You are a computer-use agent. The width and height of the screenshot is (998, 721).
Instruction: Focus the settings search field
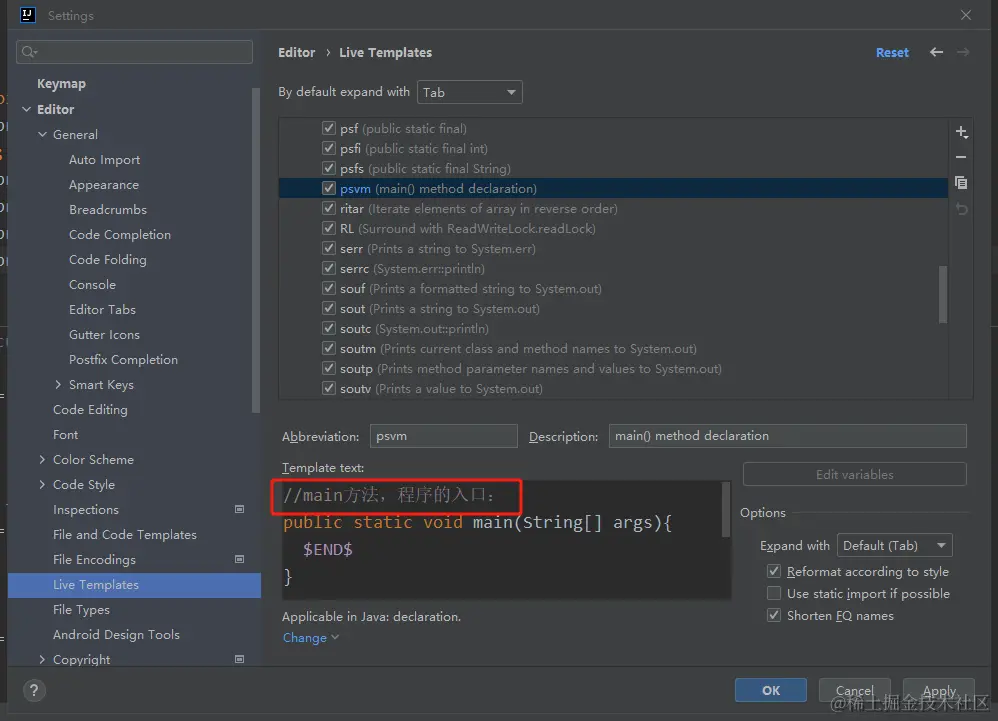click(x=134, y=52)
